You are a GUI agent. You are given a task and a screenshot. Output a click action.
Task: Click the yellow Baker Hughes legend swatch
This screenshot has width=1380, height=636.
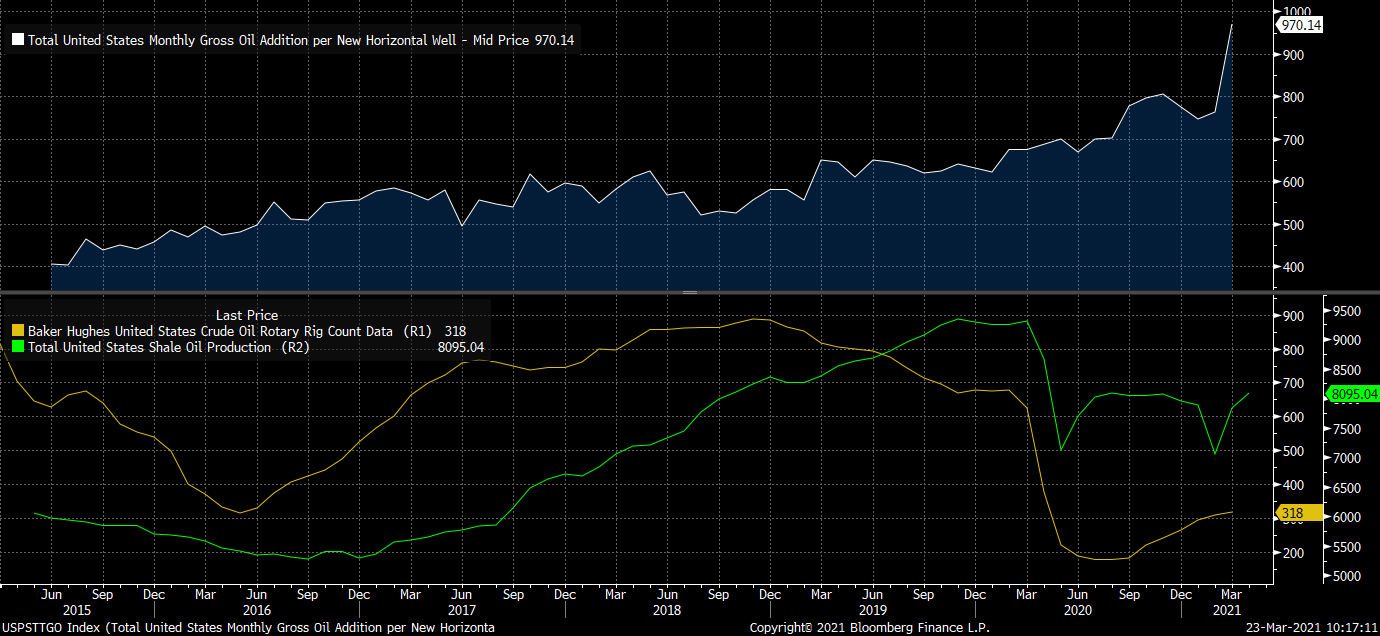pos(17,331)
